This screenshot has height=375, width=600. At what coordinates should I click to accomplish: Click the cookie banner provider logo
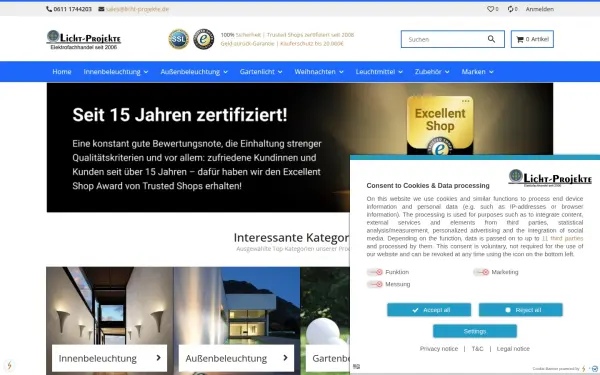click(x=595, y=368)
